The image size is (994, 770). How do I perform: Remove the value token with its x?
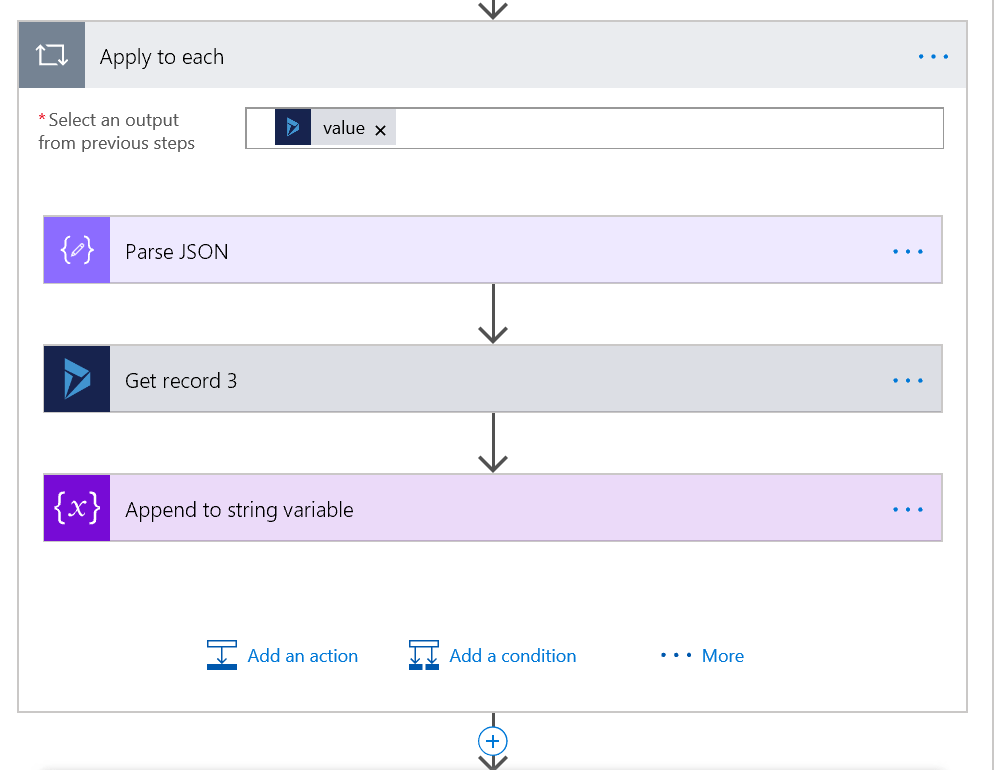click(x=380, y=130)
